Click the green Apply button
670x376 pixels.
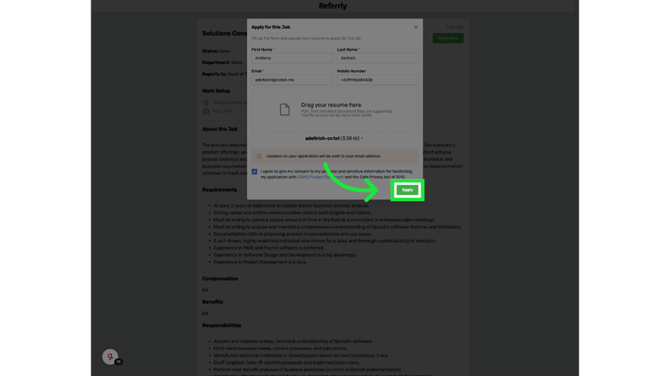point(407,190)
